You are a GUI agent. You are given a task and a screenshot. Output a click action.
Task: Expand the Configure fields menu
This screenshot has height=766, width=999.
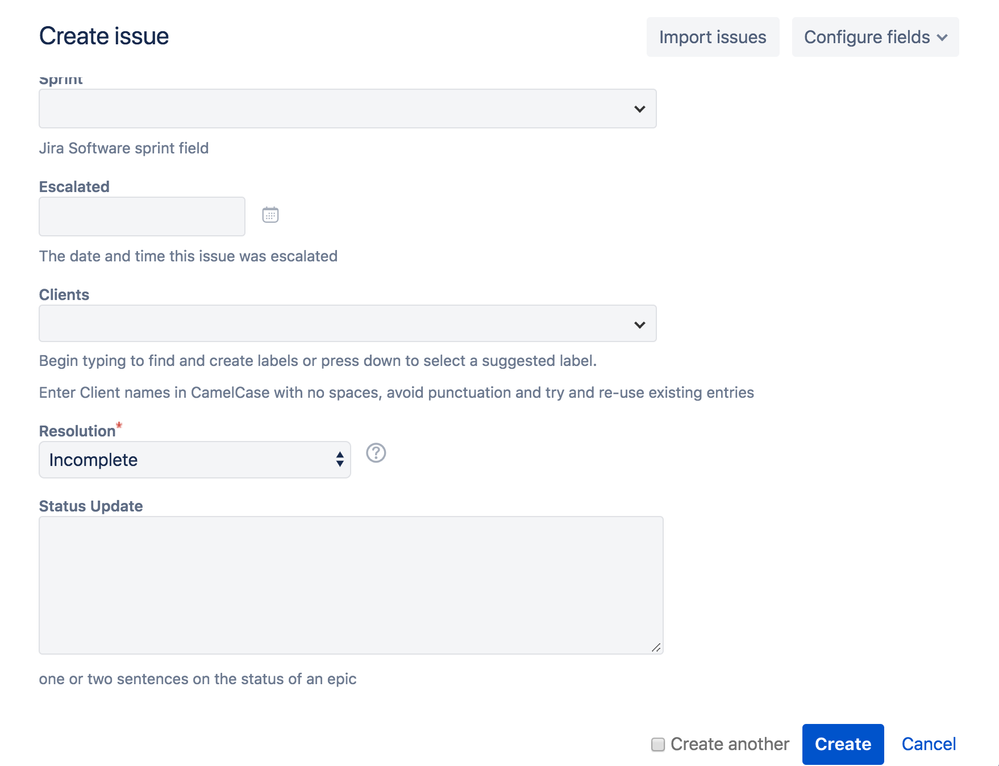click(875, 37)
